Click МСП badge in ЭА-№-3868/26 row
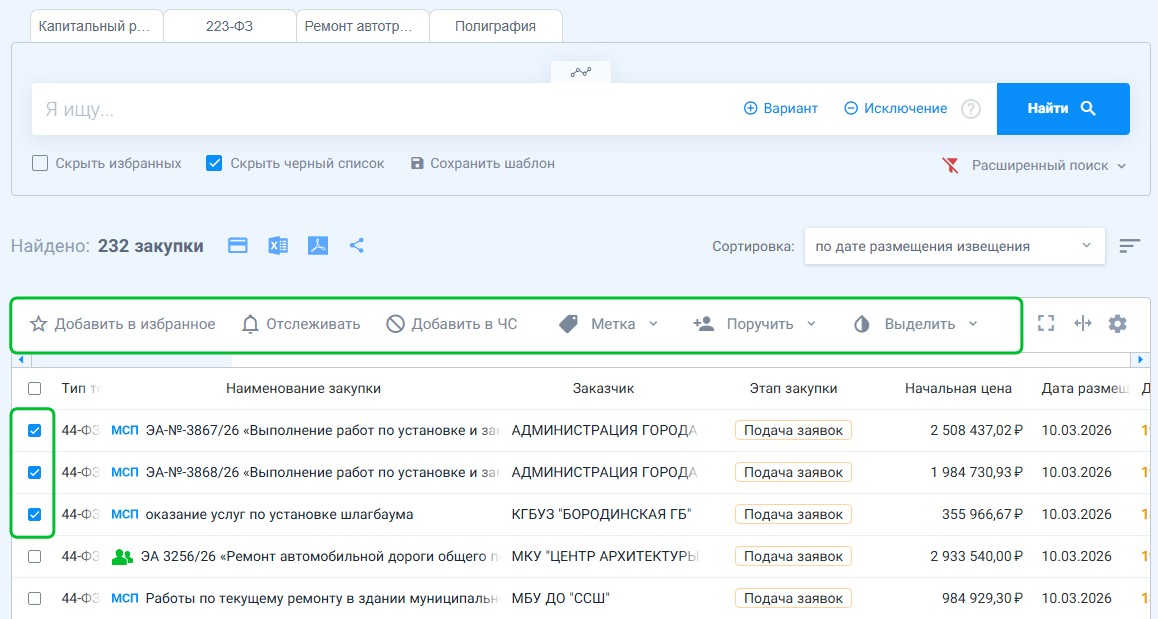This screenshot has width=1158, height=619. point(124,472)
